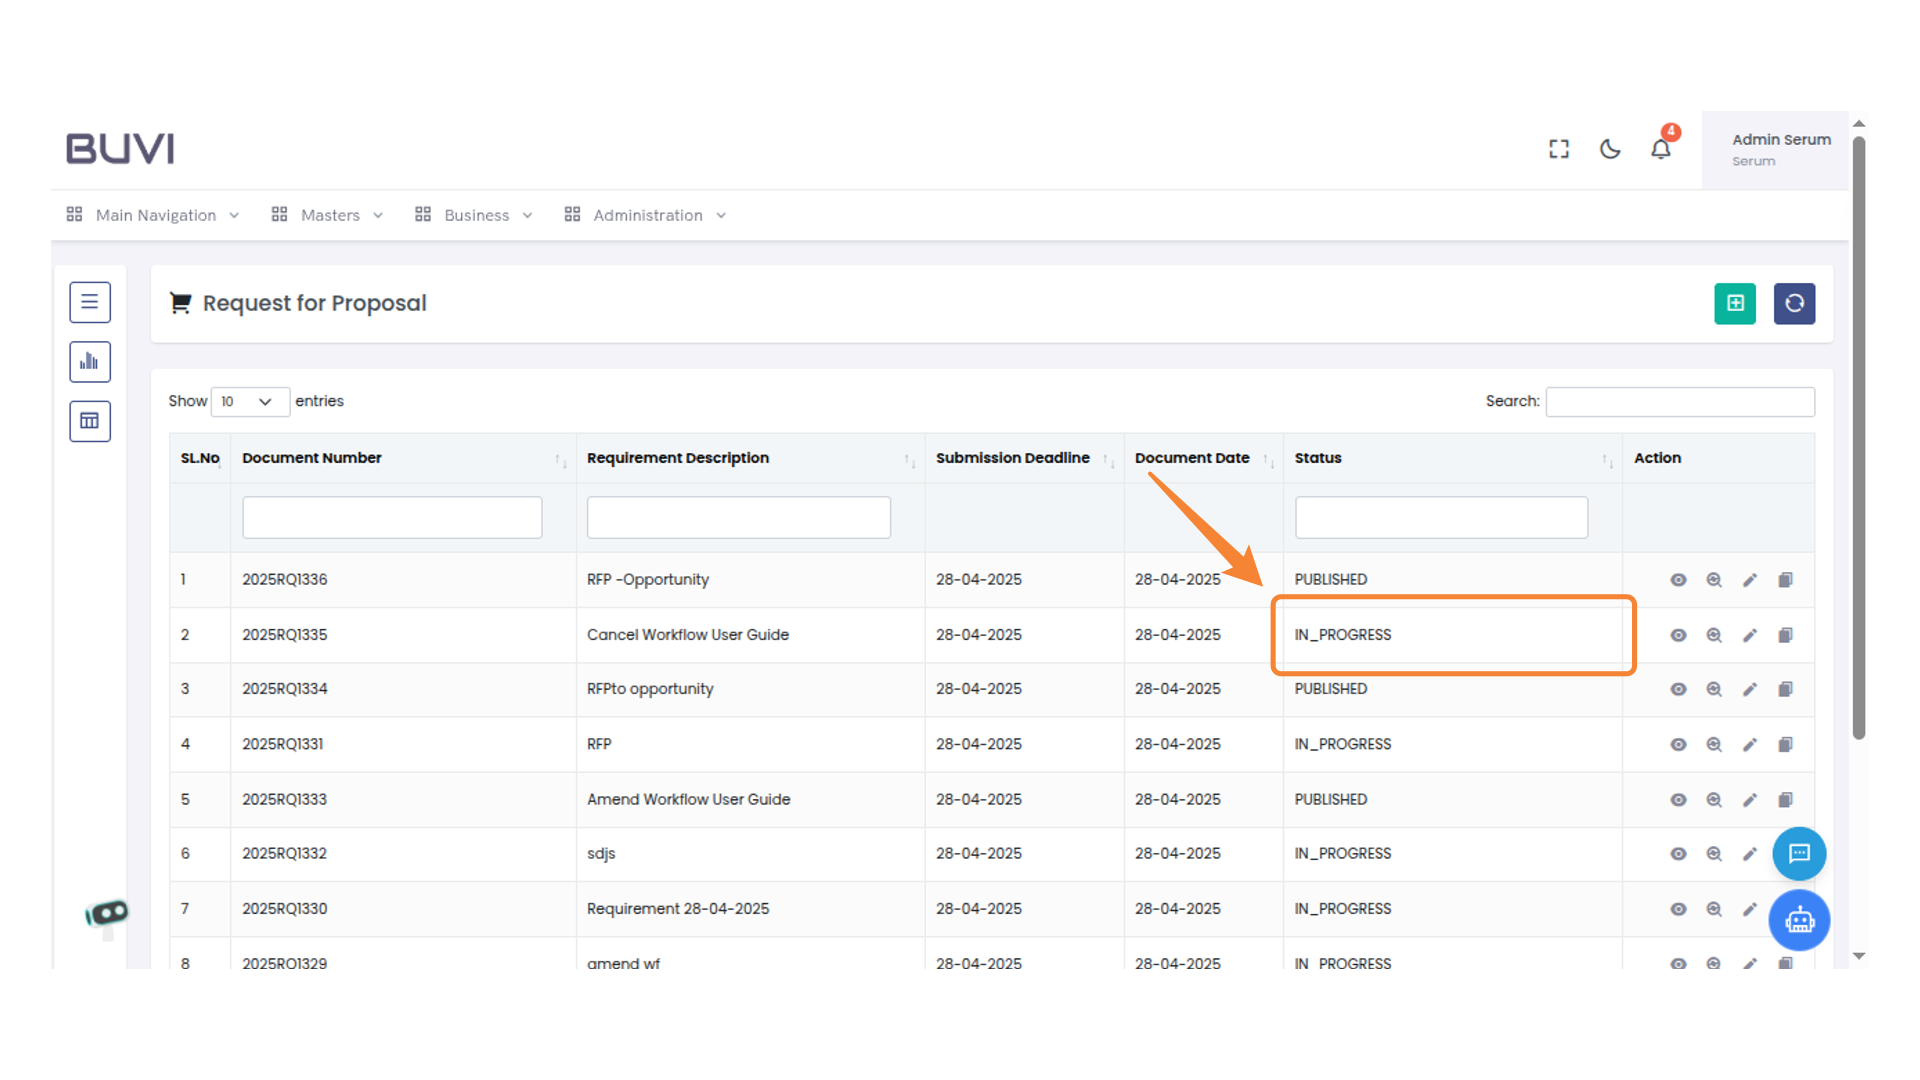Click the Search input field
The width and height of the screenshot is (1920, 1080).
click(x=1679, y=401)
